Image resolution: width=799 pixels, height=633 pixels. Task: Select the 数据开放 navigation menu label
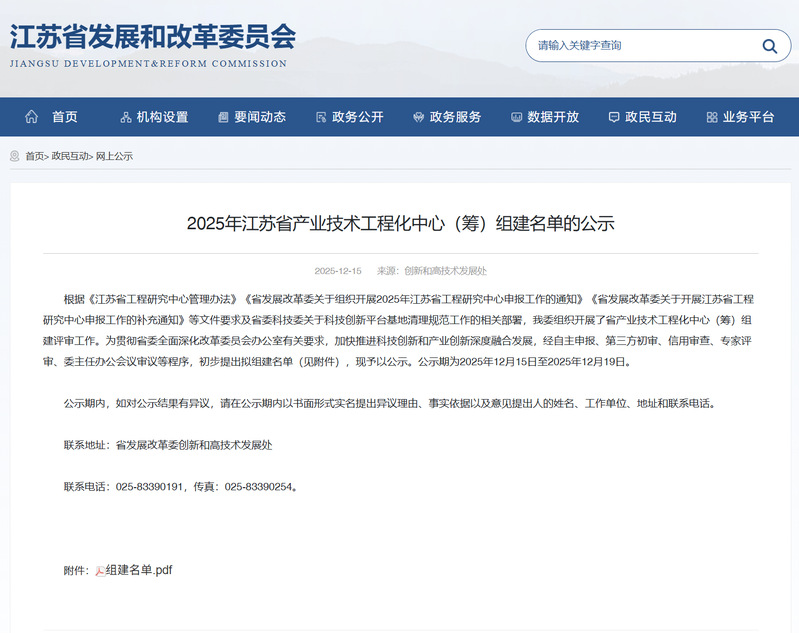[553, 117]
